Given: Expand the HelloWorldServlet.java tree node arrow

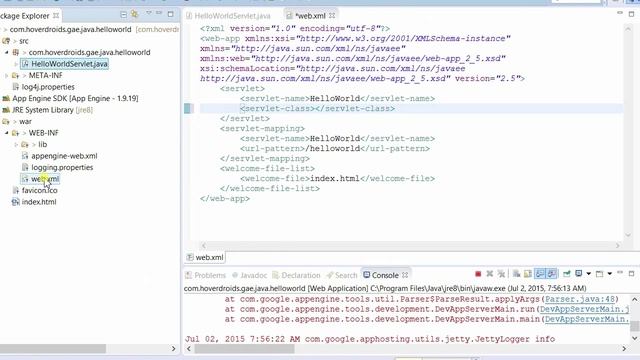Looking at the screenshot, I should click(x=16, y=64).
